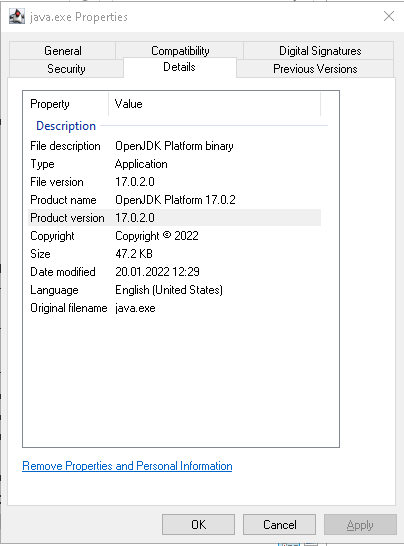
Task: Select the Original filename row
Action: (174, 308)
